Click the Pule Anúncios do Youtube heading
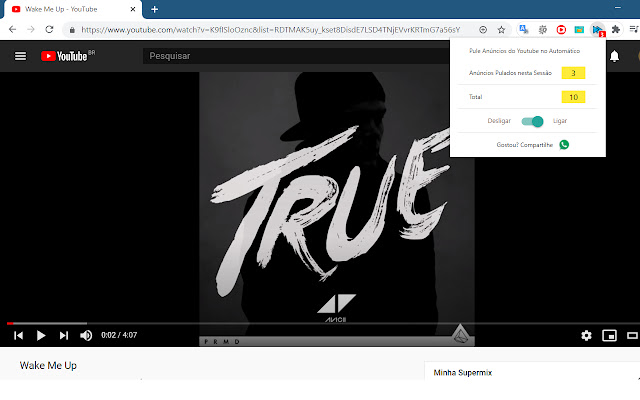This screenshot has width=640, height=400. 524,51
